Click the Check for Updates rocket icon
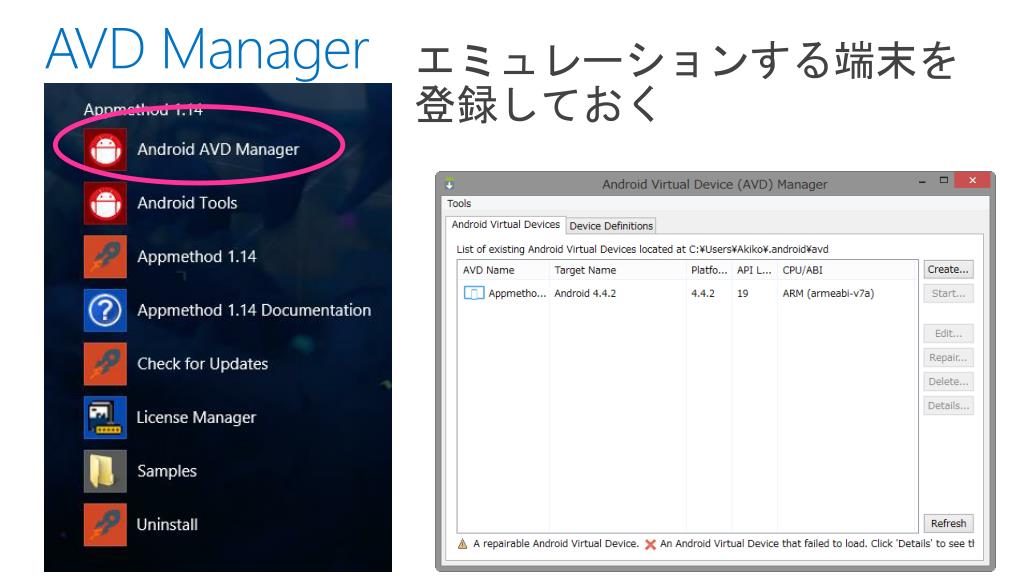 click(x=105, y=364)
